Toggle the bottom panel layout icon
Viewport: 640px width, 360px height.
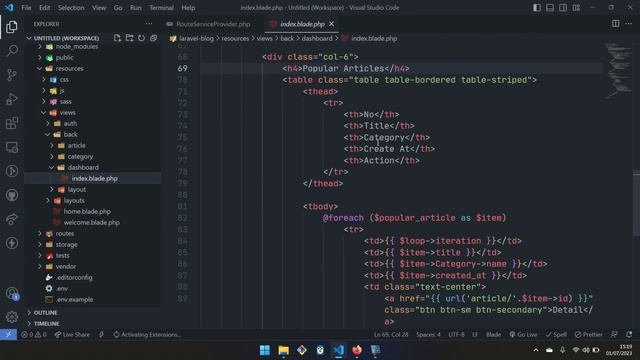pos(550,7)
